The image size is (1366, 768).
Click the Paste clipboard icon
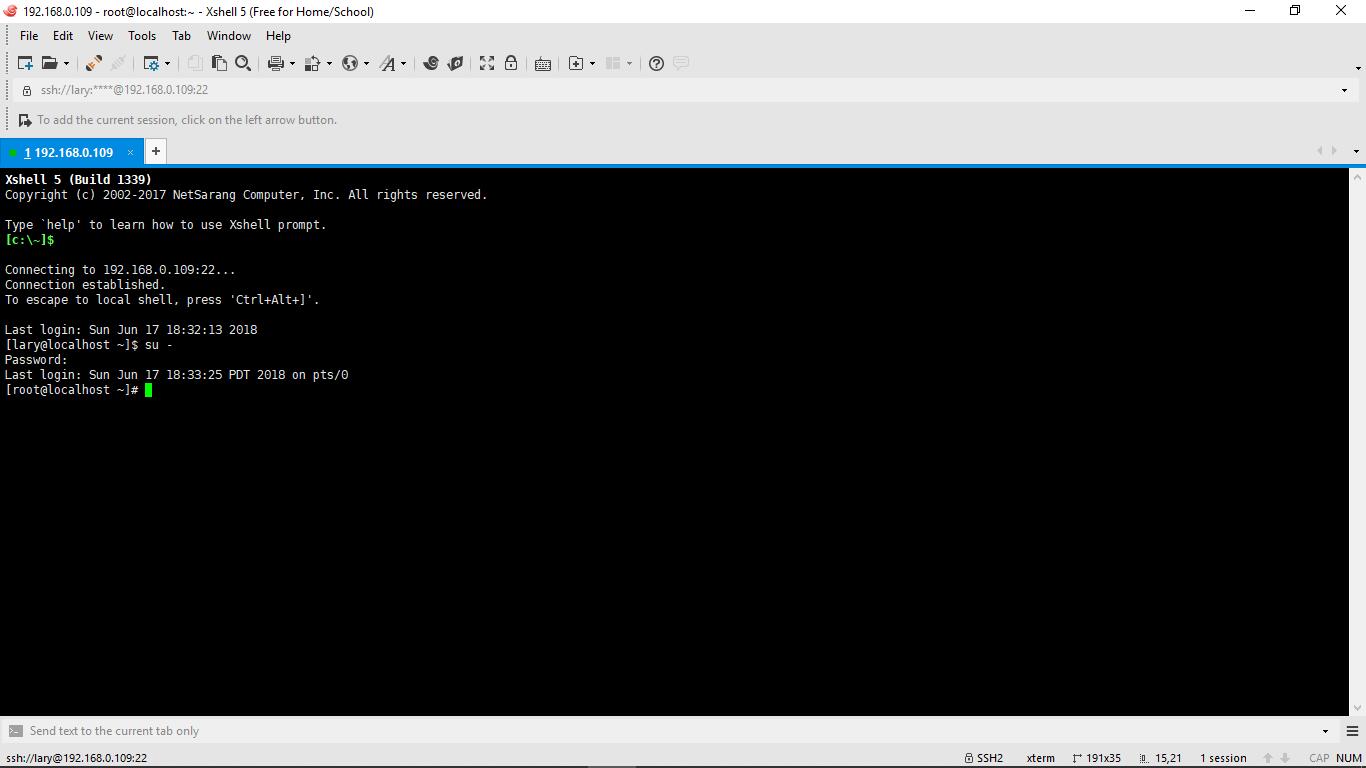219,63
